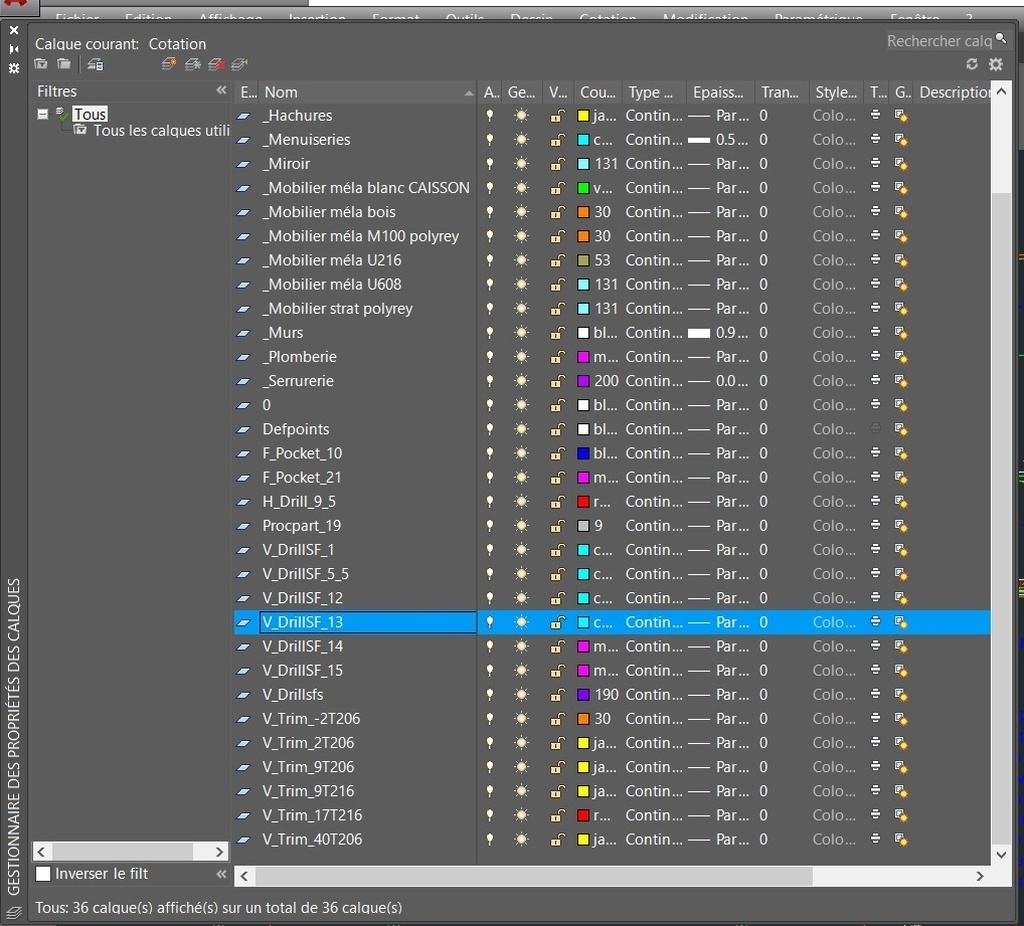1024x926 pixels.
Task: Select Tous les calques utilisés filter
Action: coord(160,131)
